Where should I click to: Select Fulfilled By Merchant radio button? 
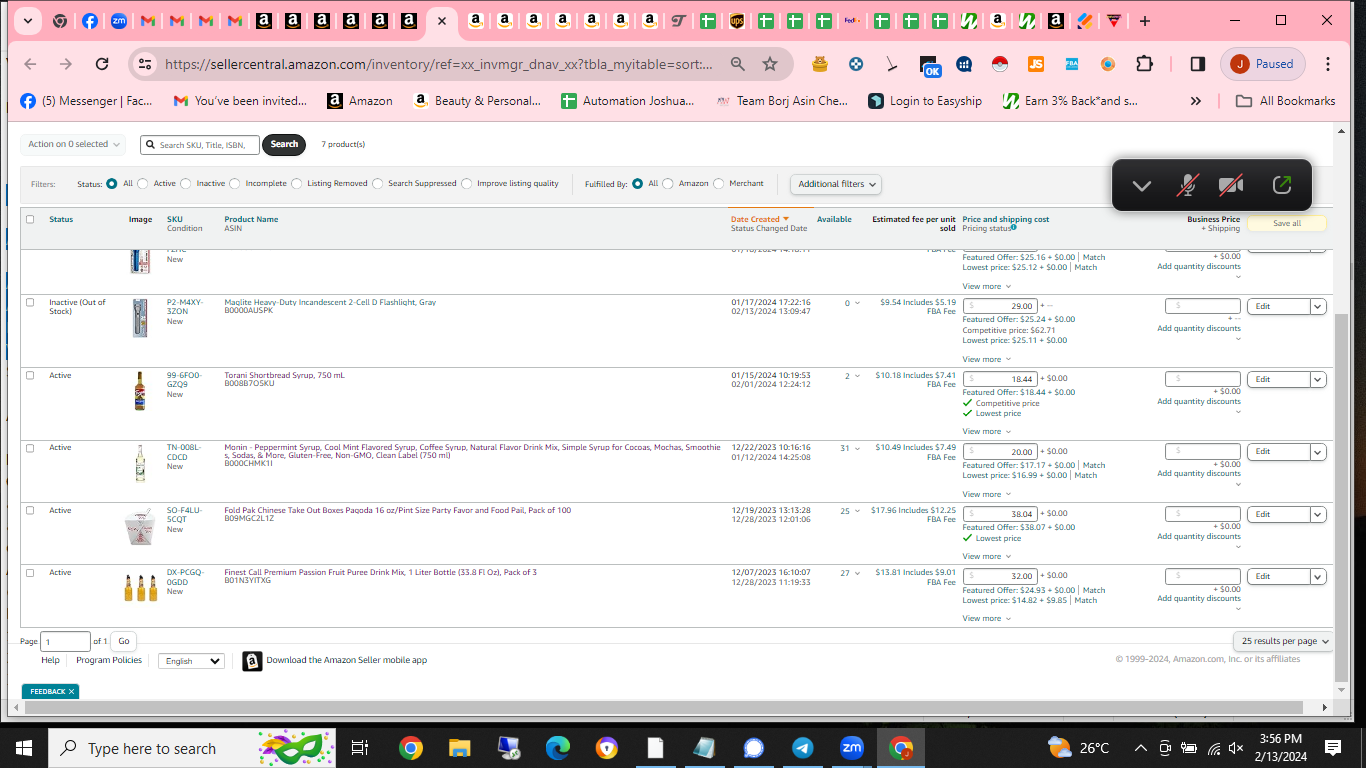coord(719,184)
